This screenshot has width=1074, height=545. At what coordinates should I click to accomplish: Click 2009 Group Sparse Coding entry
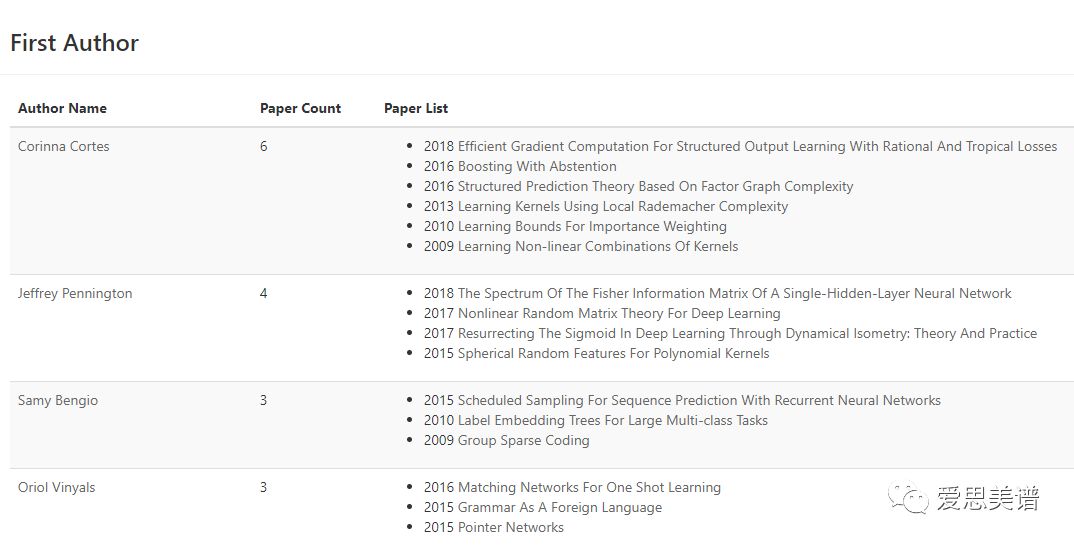point(506,440)
